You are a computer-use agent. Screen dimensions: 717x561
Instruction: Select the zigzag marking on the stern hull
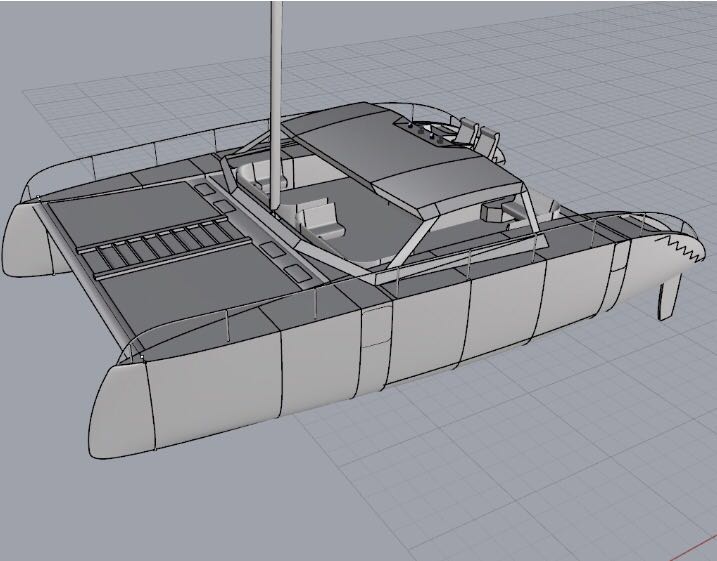pyautogui.click(x=681, y=249)
